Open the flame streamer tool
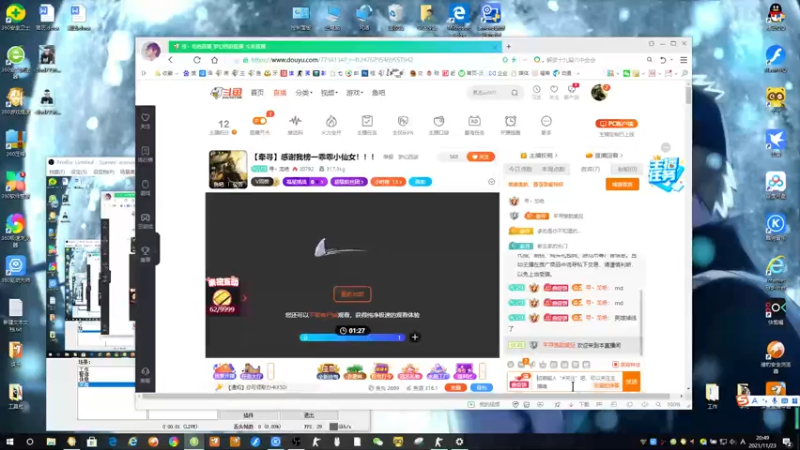The width and height of the screenshot is (800, 450). pos(331,121)
